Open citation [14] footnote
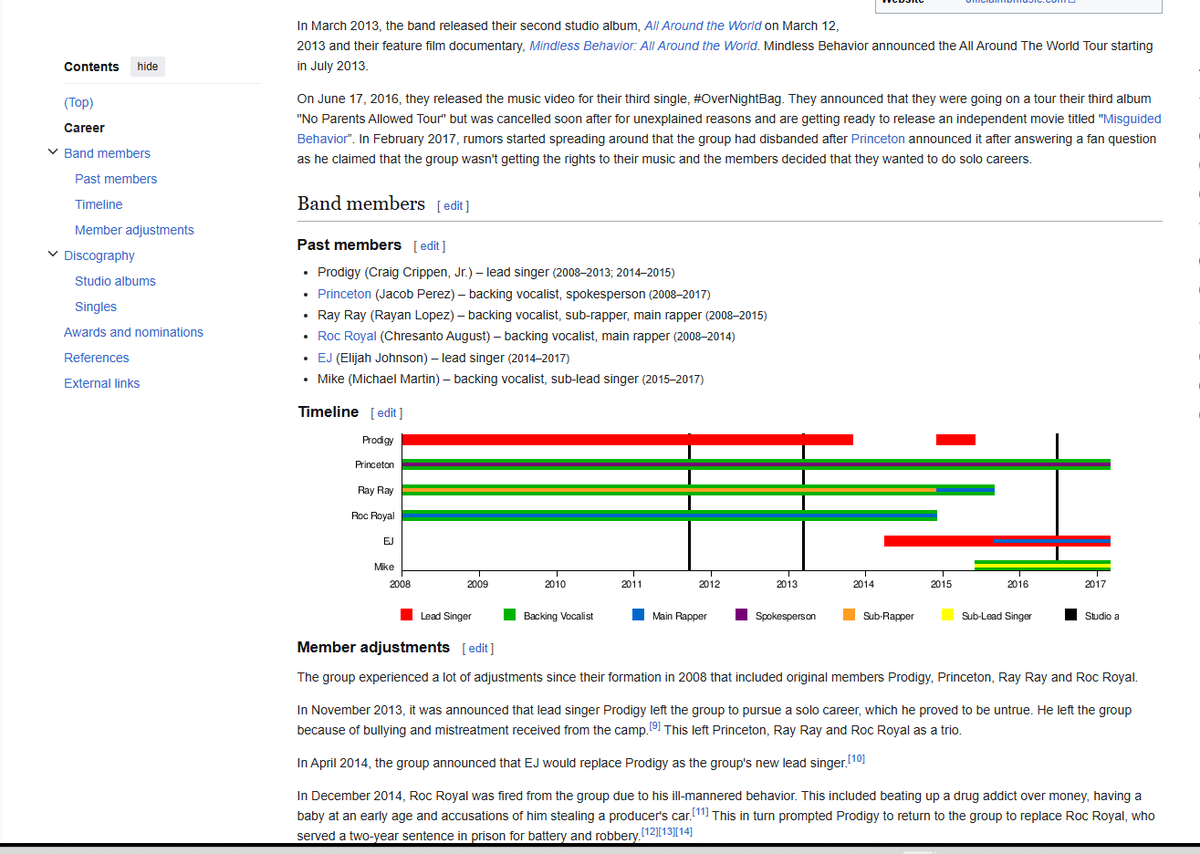The width and height of the screenshot is (1200, 854). (685, 832)
